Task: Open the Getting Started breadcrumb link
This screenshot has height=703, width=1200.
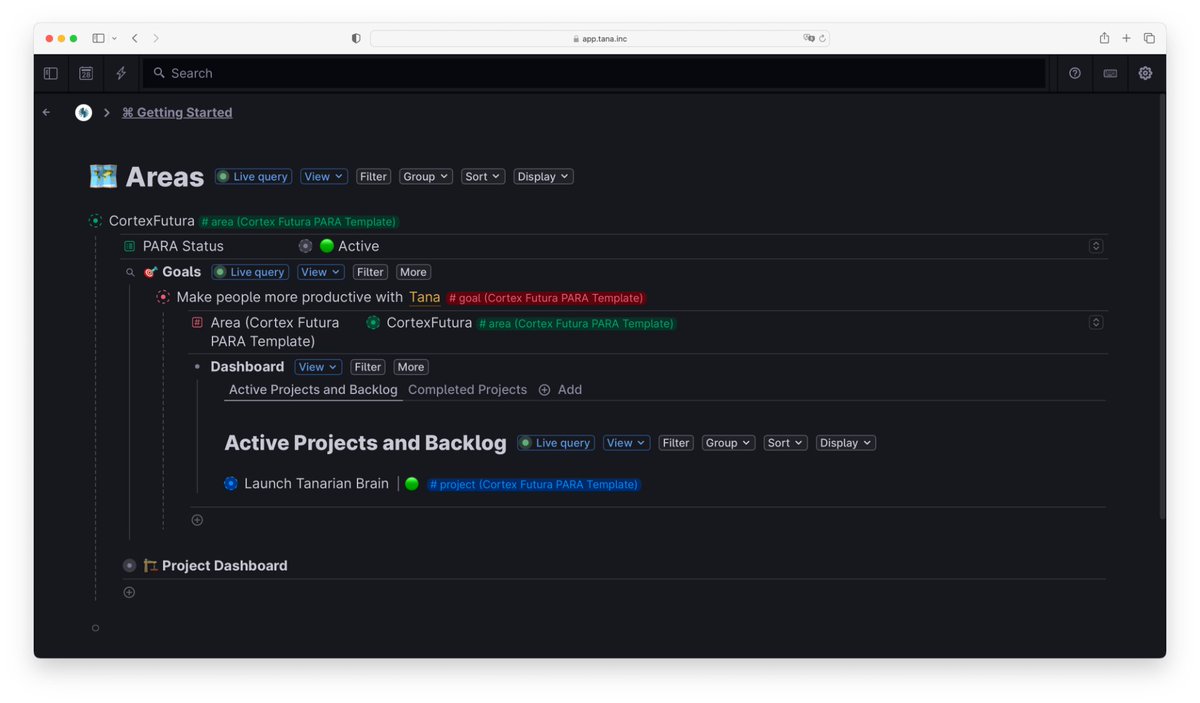Action: click(x=177, y=112)
